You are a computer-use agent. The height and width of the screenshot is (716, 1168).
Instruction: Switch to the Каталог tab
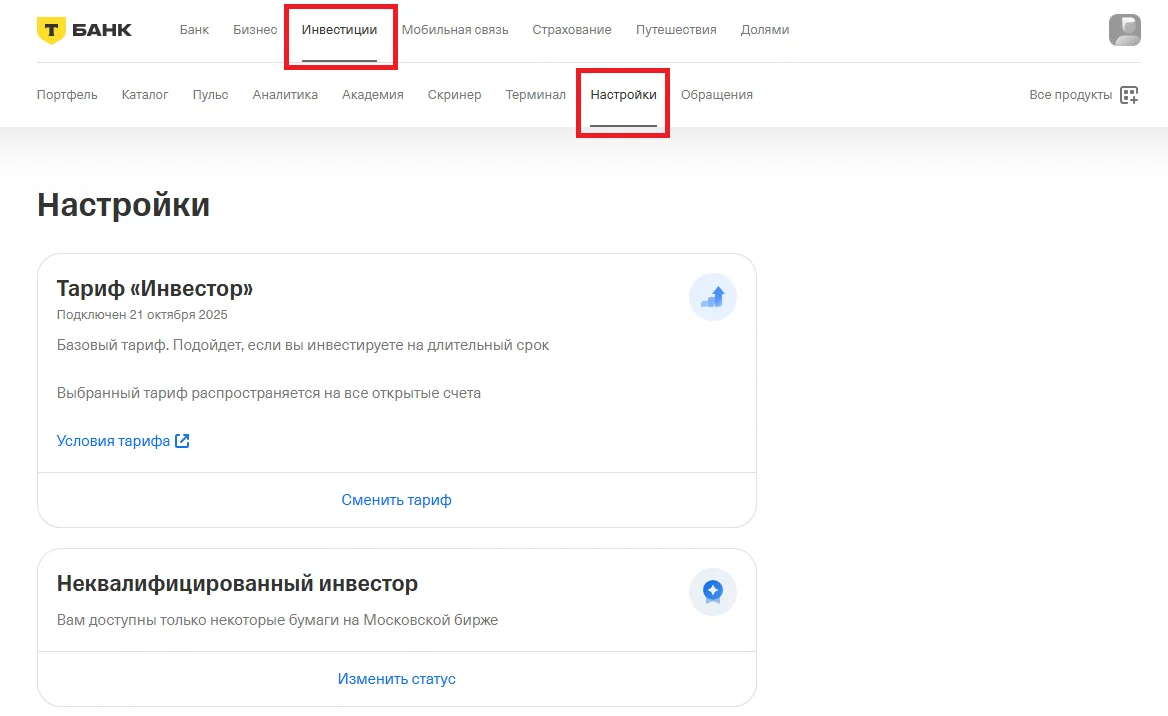click(x=145, y=95)
